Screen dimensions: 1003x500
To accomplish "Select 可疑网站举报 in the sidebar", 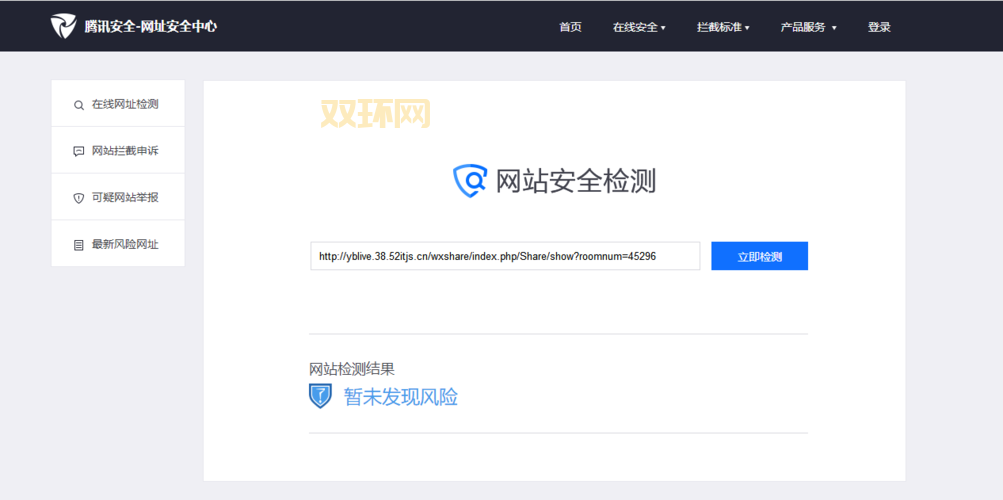I will 118,197.
